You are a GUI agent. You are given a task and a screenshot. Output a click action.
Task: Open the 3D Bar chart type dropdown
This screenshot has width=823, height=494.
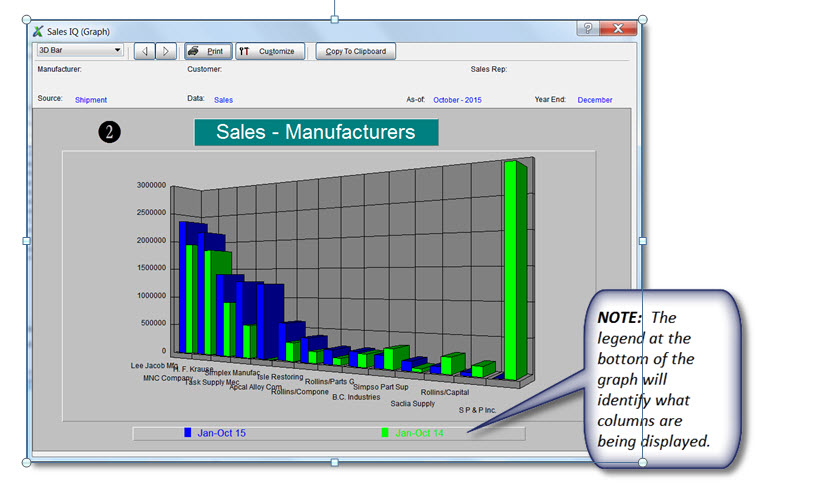[x=80, y=50]
